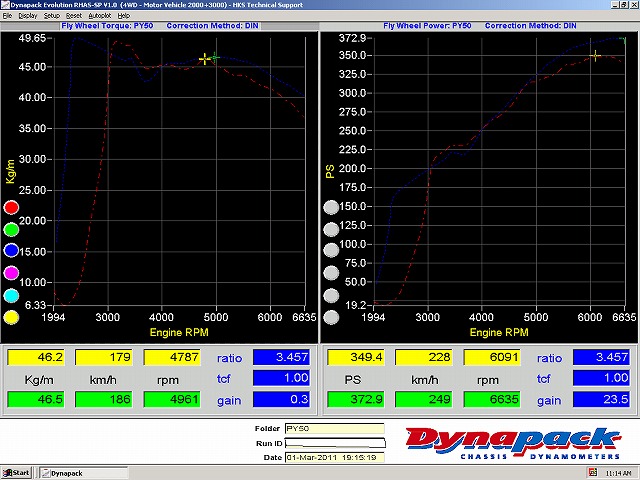Image resolution: width=640 pixels, height=480 pixels.
Task: Click the grey run circle beside the 50.0 label
Action: [331, 296]
